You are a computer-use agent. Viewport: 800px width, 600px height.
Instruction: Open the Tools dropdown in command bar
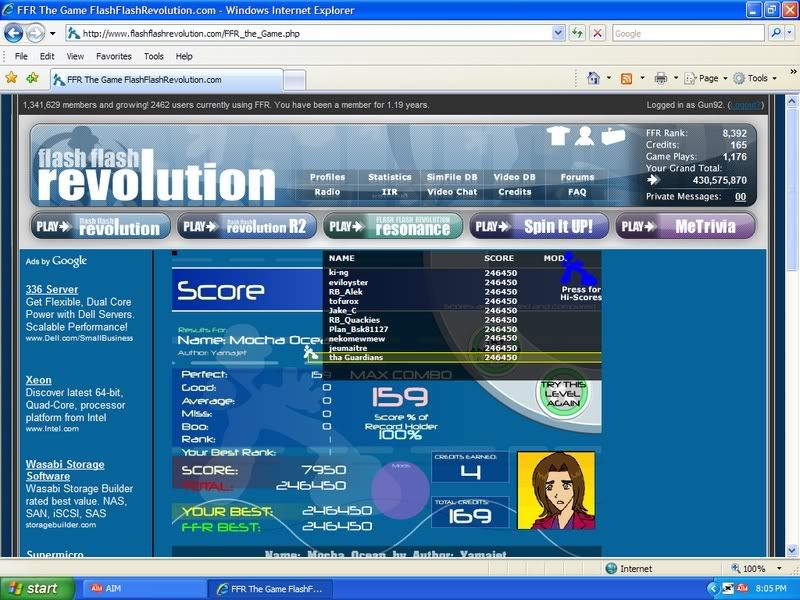click(755, 78)
